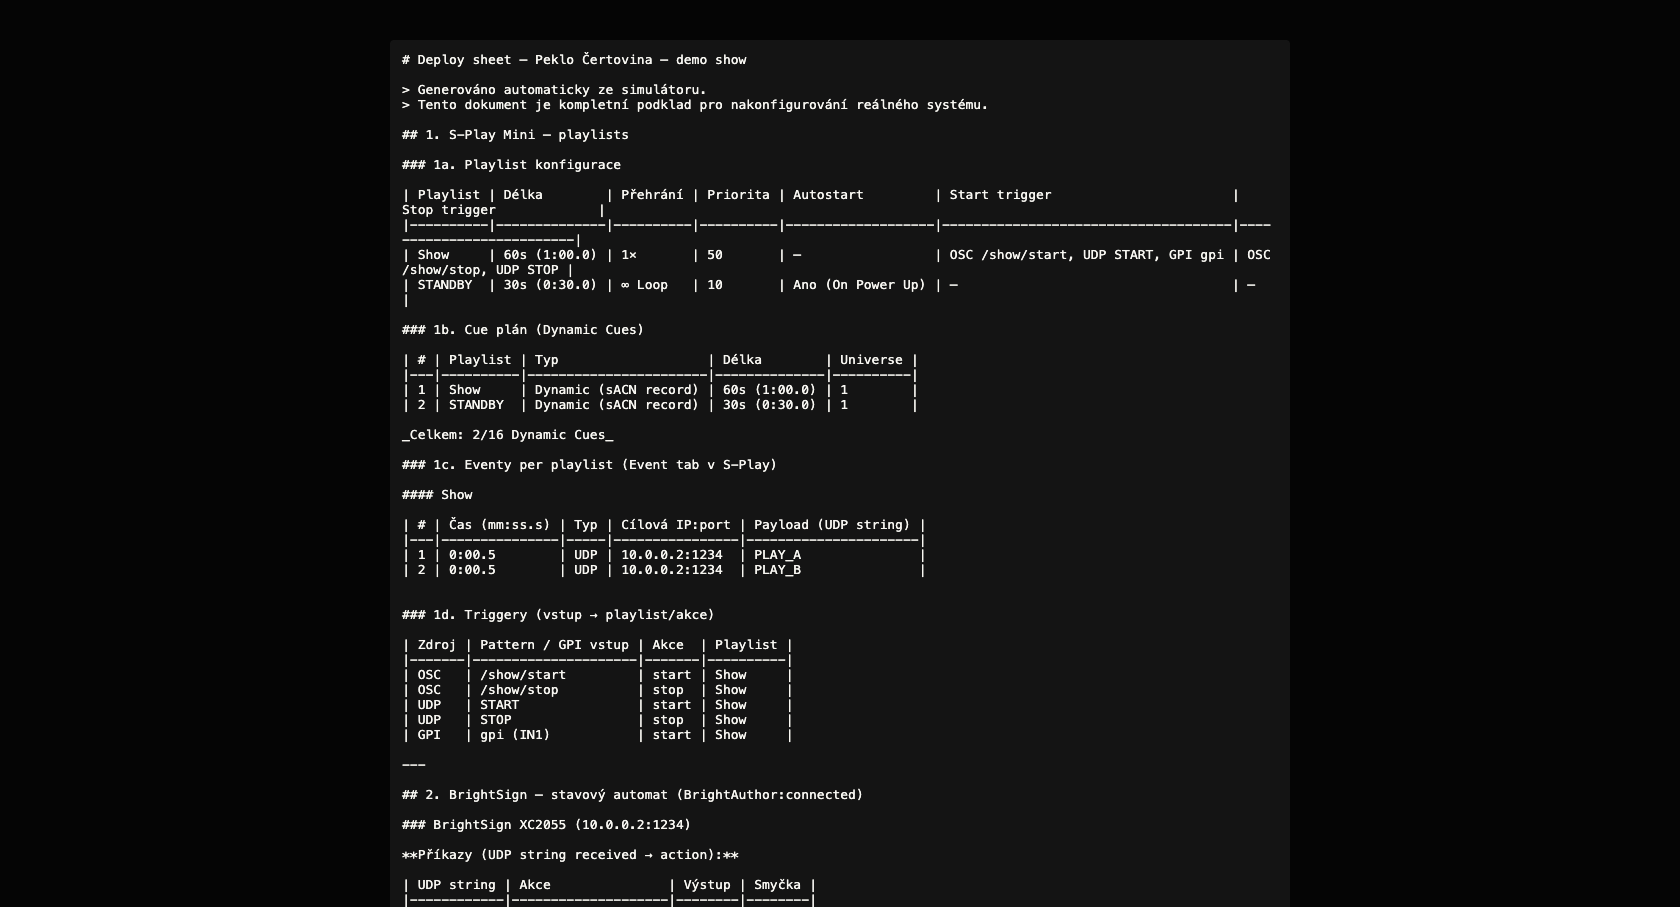This screenshot has height=907, width=1680.
Task: Click the 'Výstup' column header
Action: [x=707, y=885]
